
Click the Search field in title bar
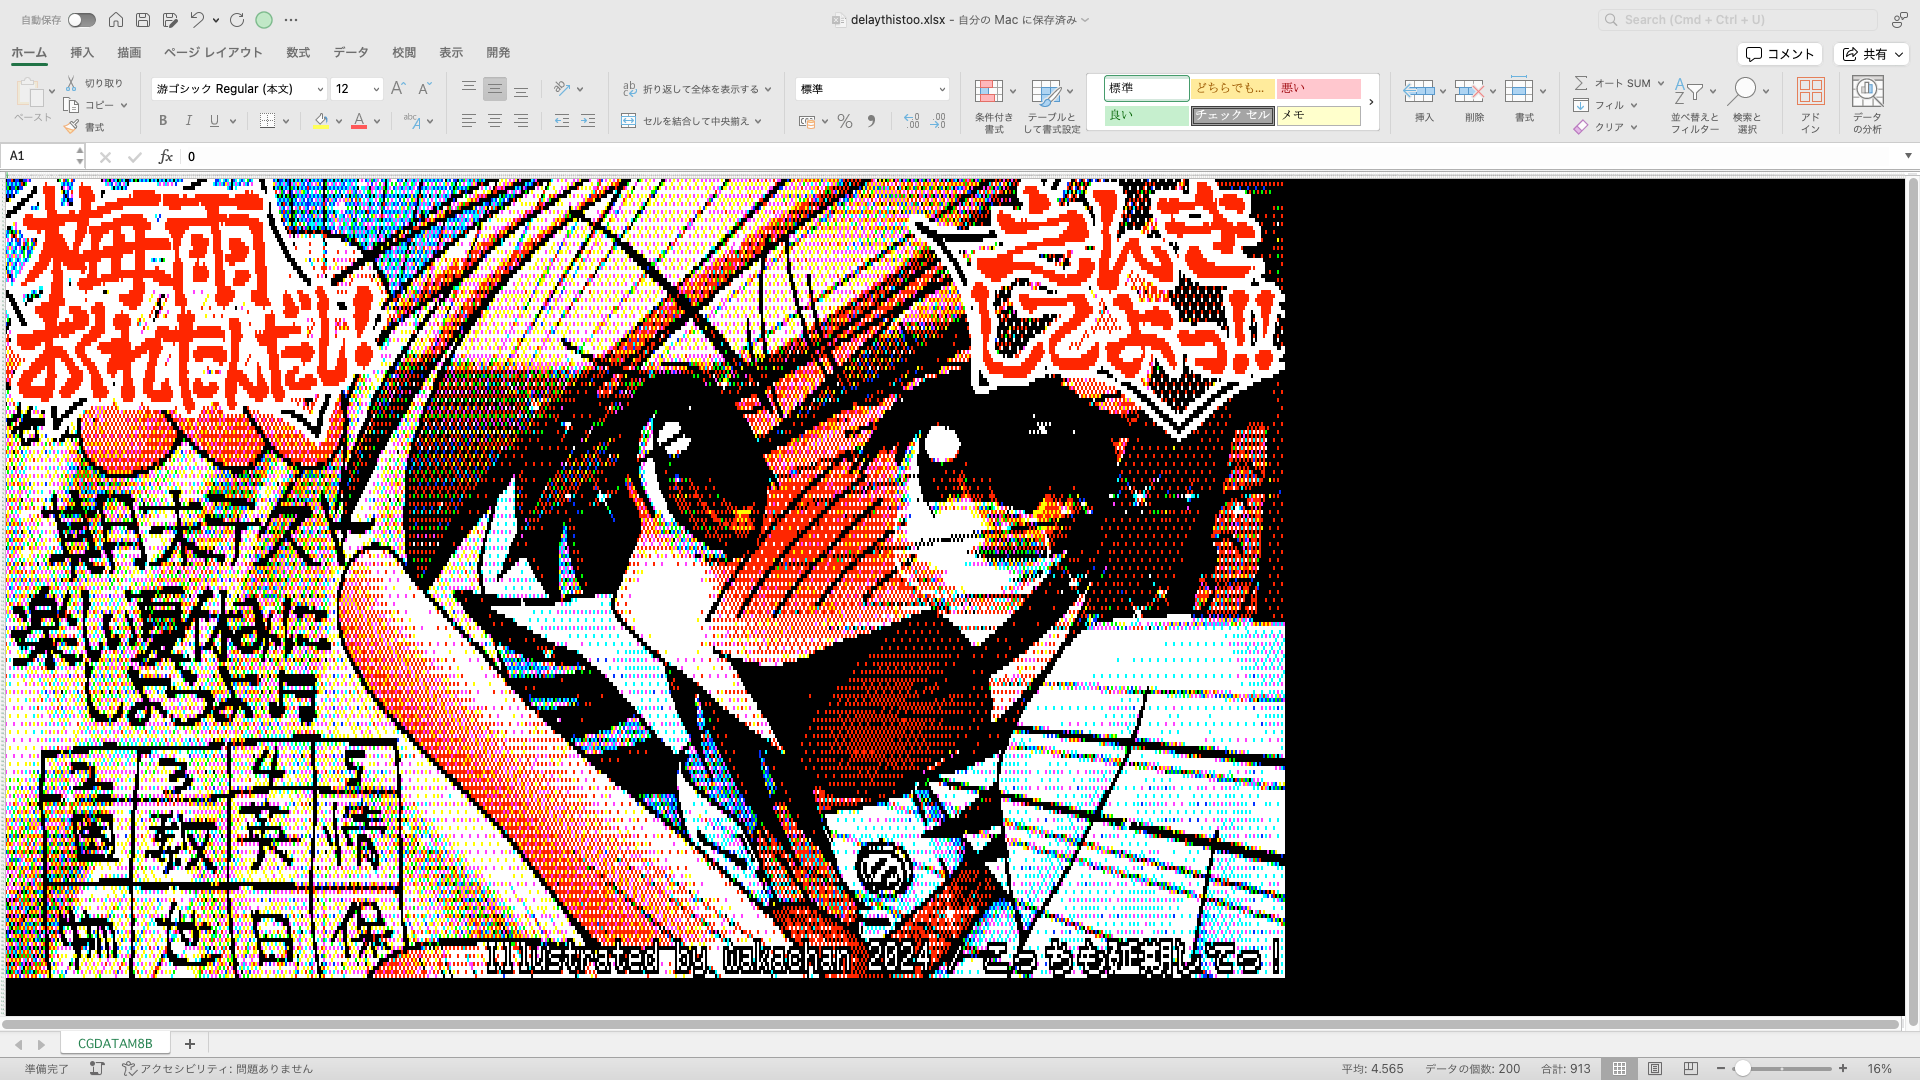pos(1738,20)
